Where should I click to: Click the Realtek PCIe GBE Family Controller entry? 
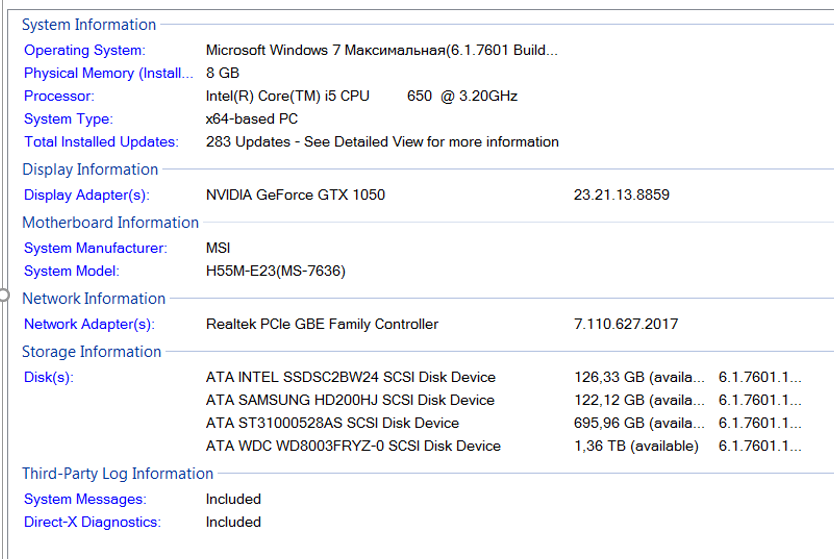tap(322, 324)
